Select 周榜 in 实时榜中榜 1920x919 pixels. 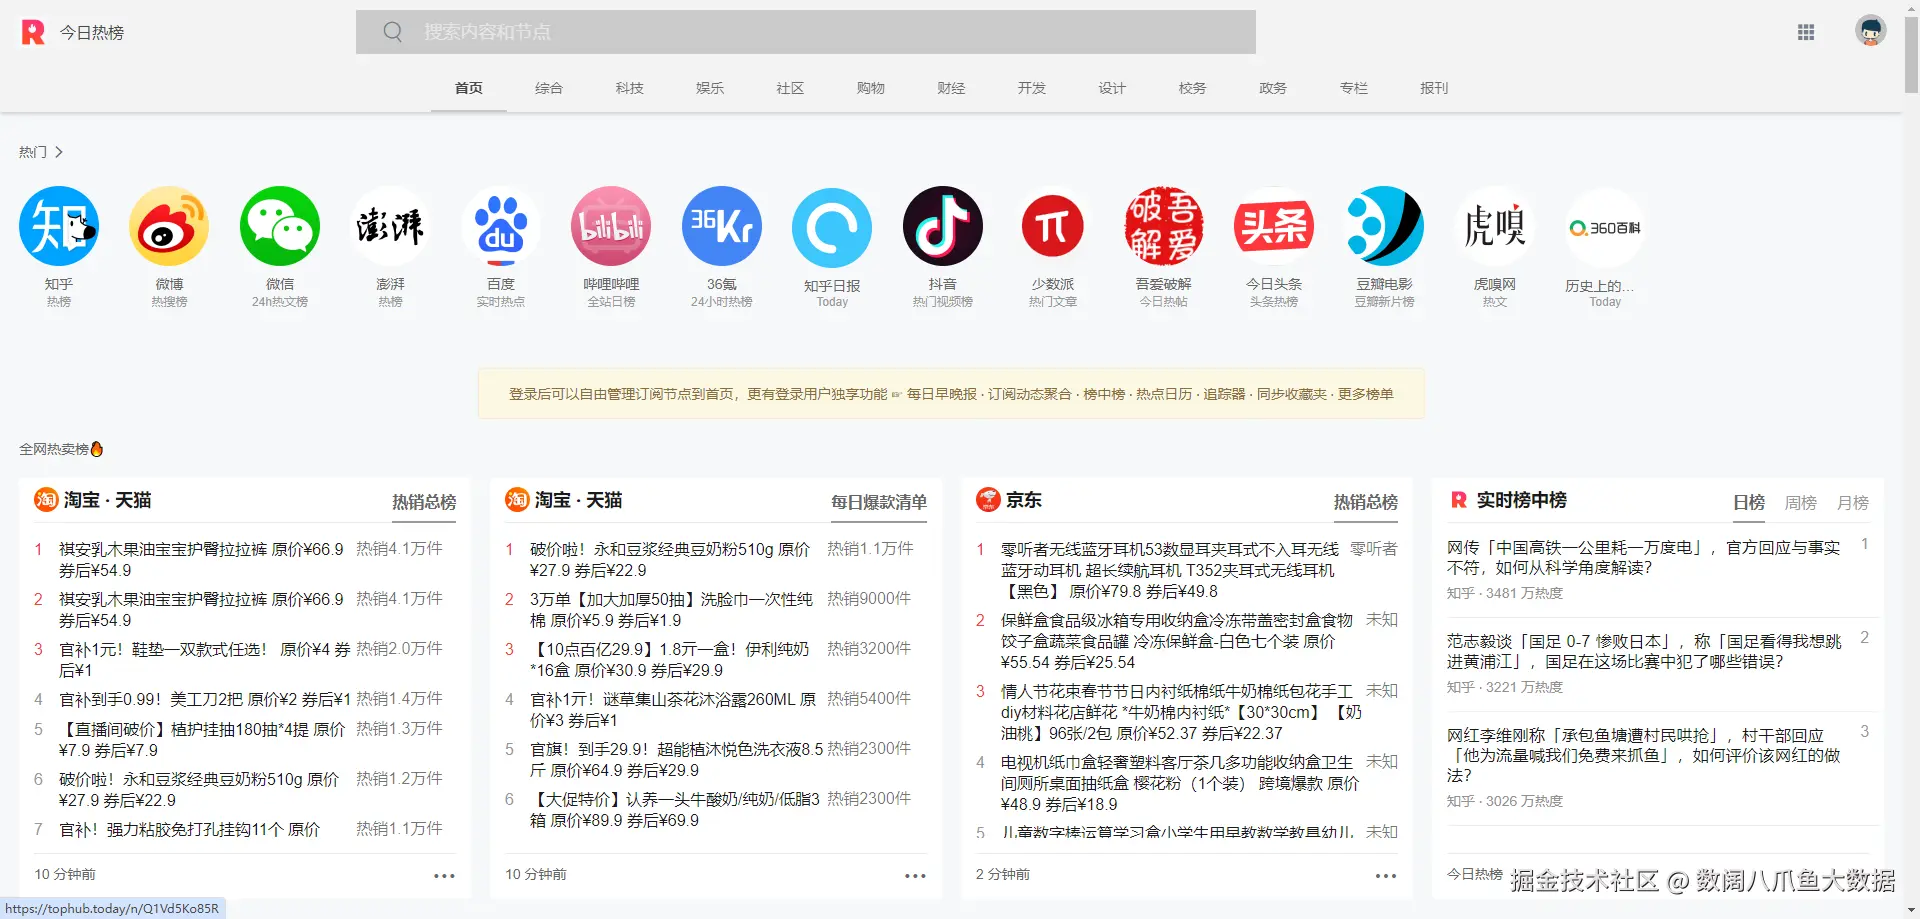1801,503
